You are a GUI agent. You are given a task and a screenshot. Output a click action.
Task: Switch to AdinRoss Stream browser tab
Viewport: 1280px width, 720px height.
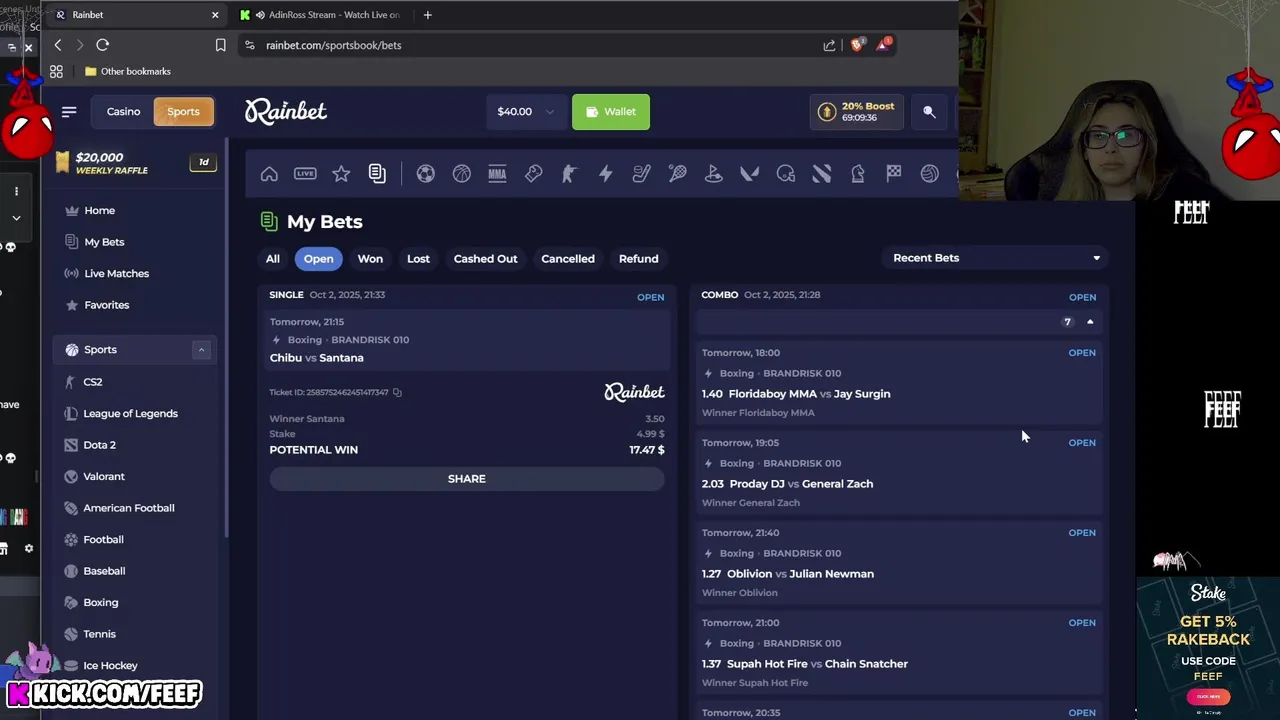(325, 15)
